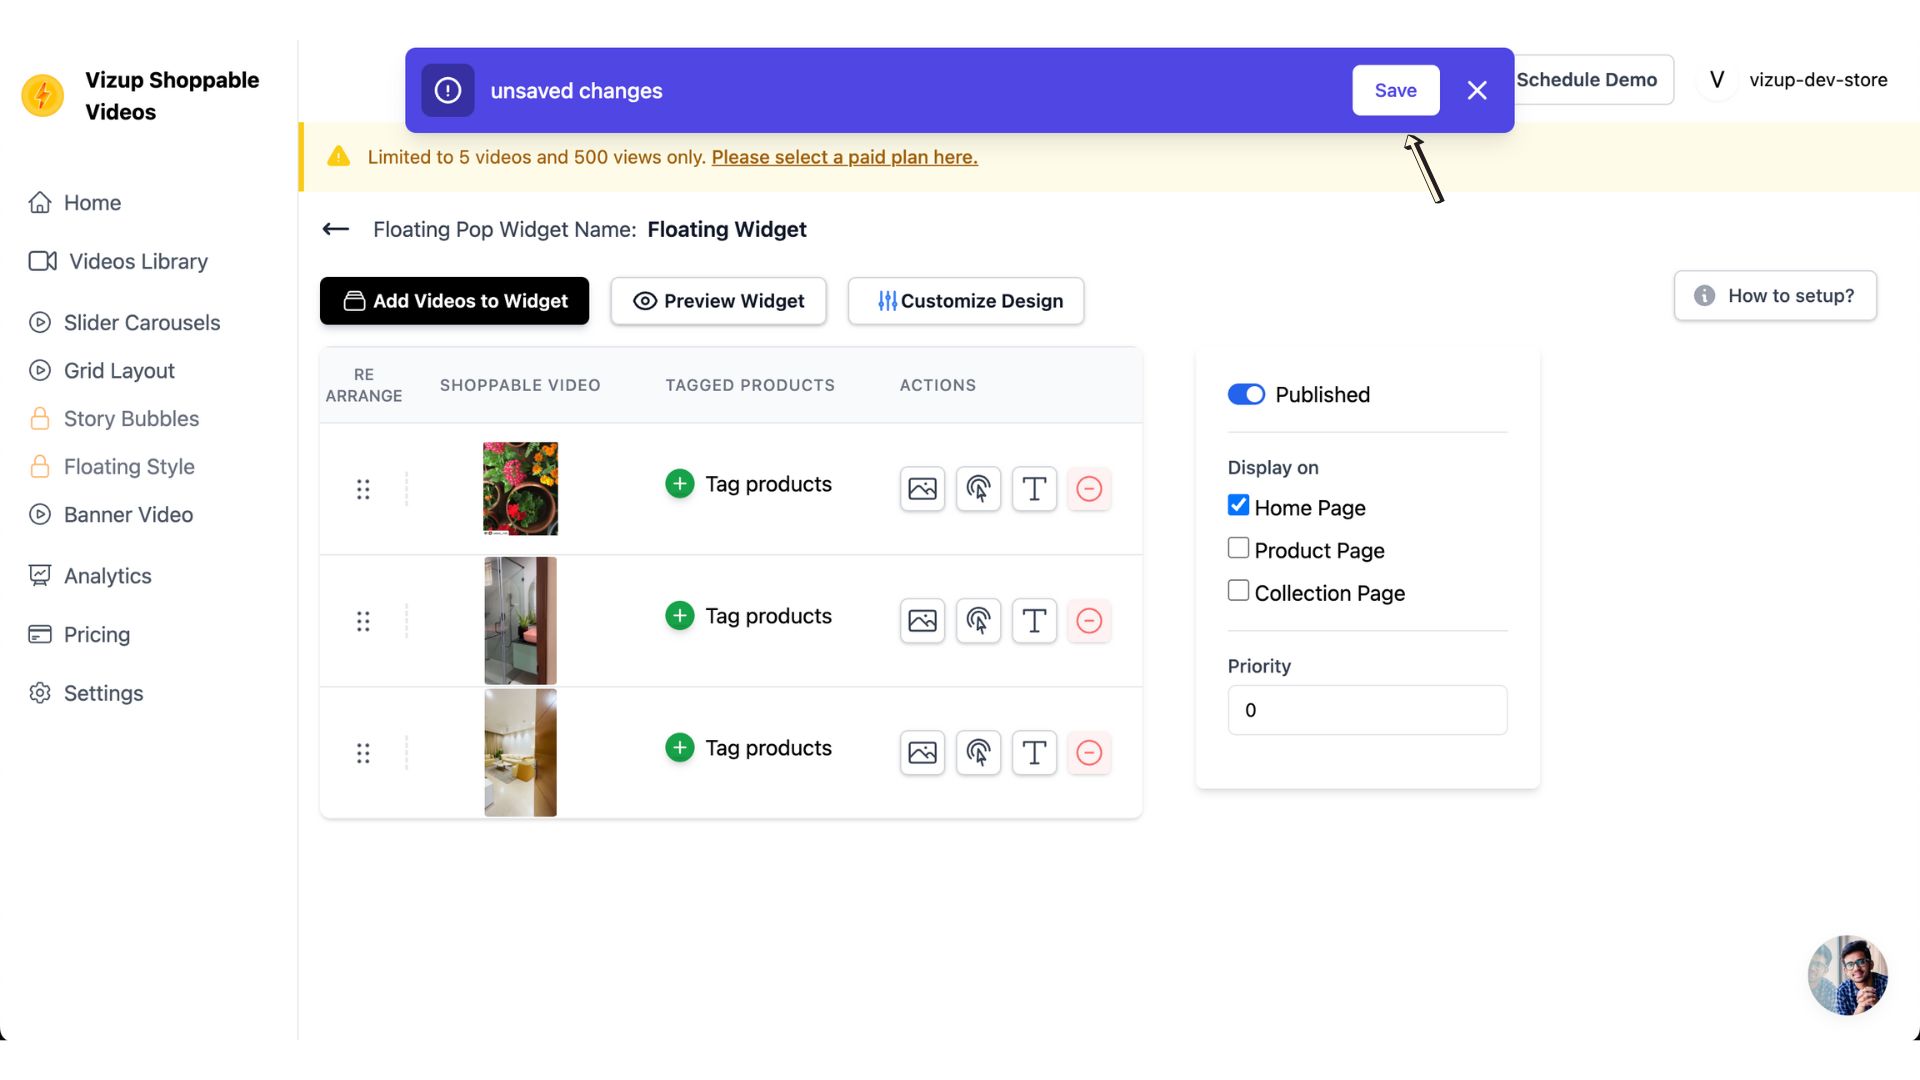Click the thumbnail icon for third video
The image size is (1920, 1080).
tap(923, 752)
